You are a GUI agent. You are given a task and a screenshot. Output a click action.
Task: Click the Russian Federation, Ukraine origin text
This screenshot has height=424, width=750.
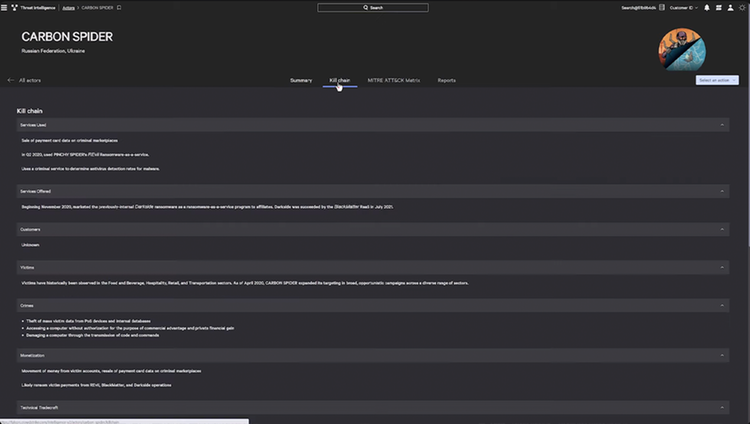pyautogui.click(x=53, y=51)
